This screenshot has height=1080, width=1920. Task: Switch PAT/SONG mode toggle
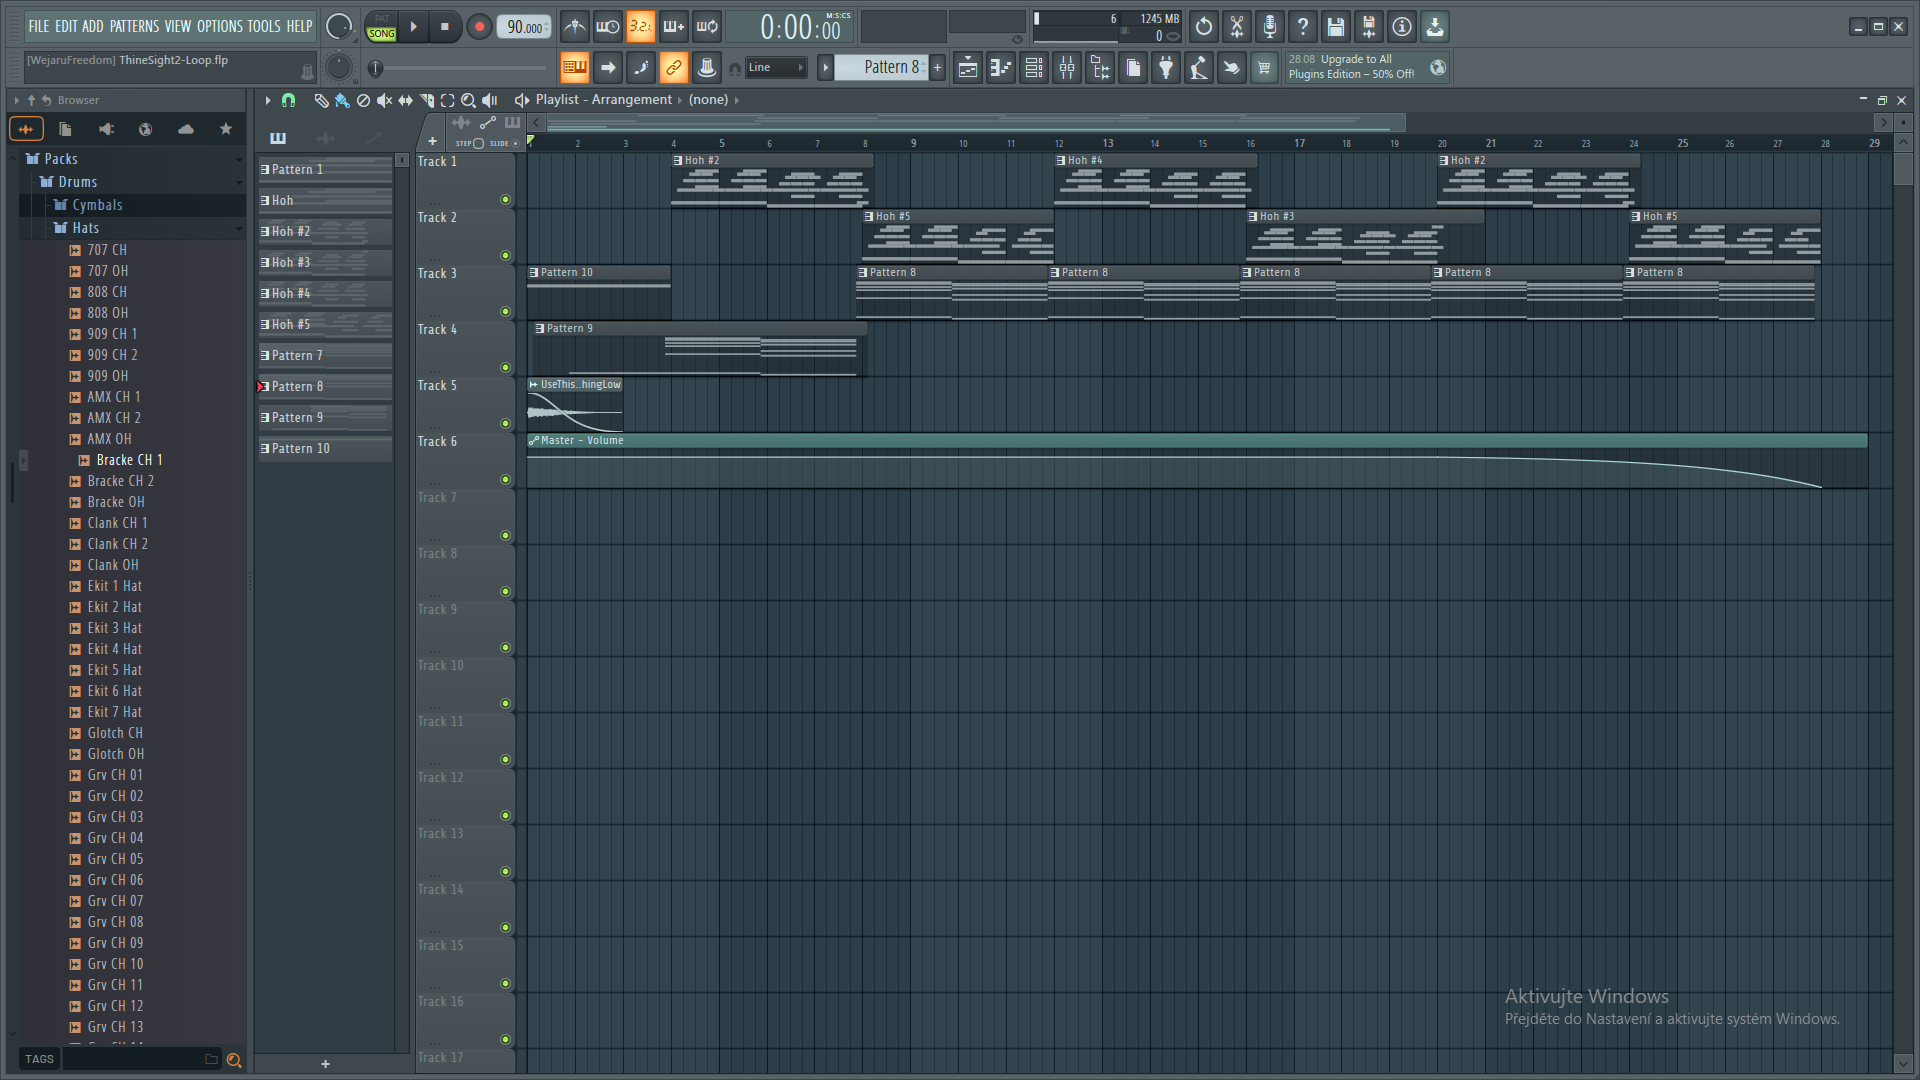tap(382, 27)
